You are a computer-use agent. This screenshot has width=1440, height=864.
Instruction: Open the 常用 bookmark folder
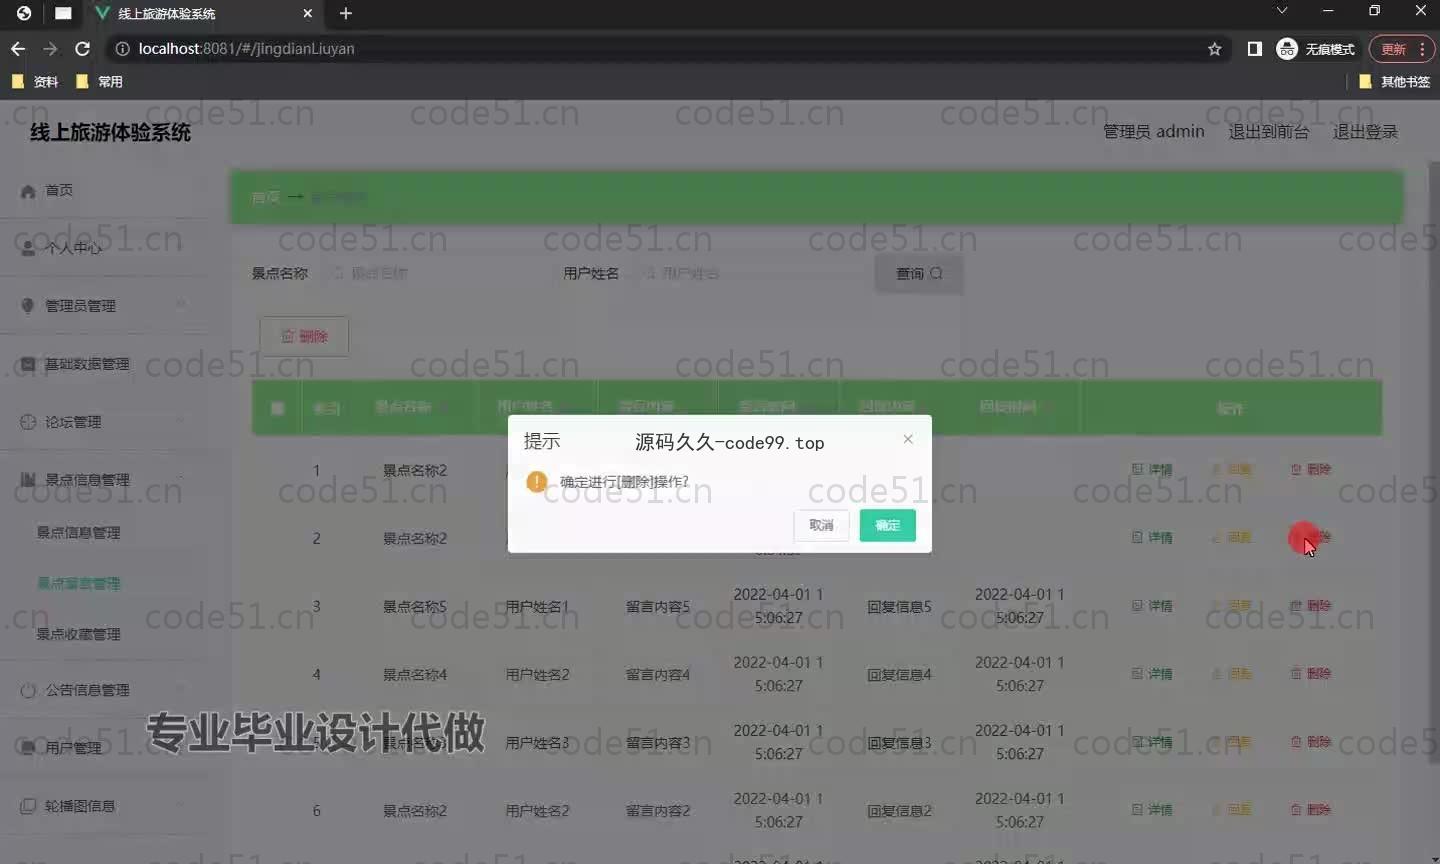pos(99,82)
